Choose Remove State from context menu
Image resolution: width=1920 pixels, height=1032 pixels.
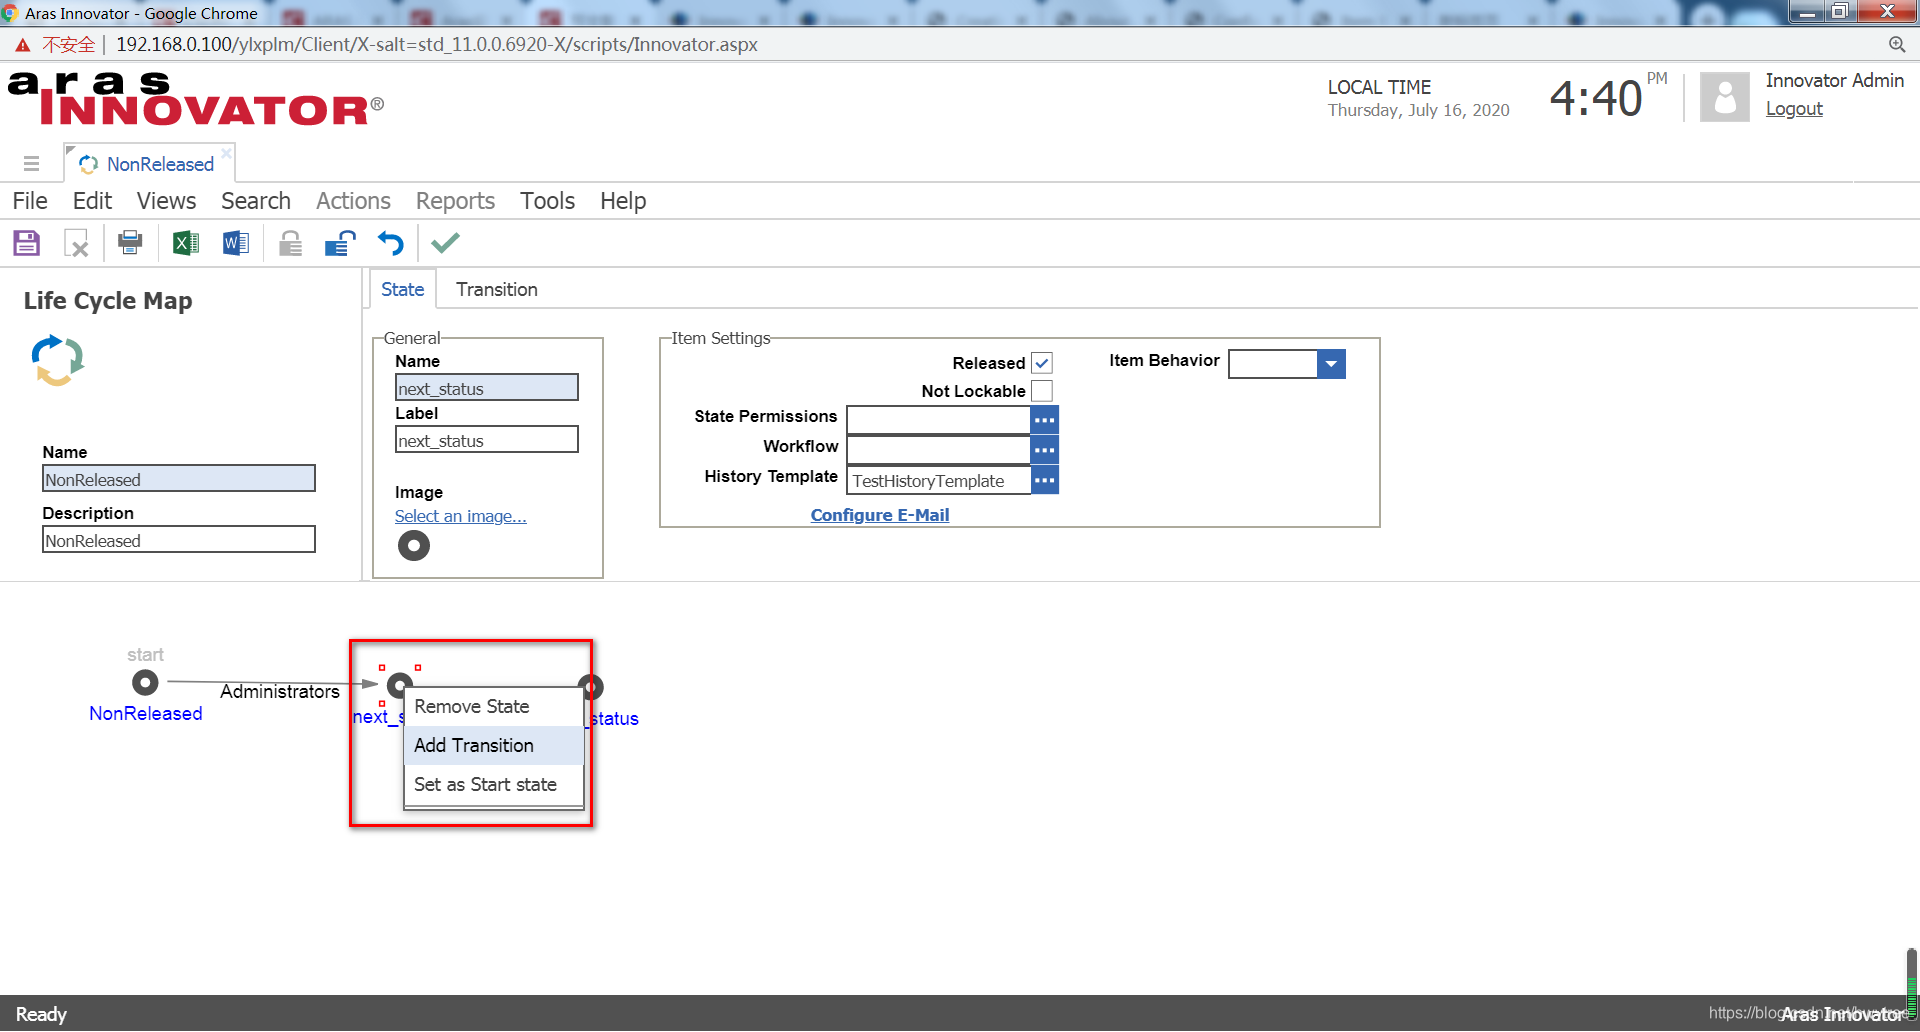494,706
